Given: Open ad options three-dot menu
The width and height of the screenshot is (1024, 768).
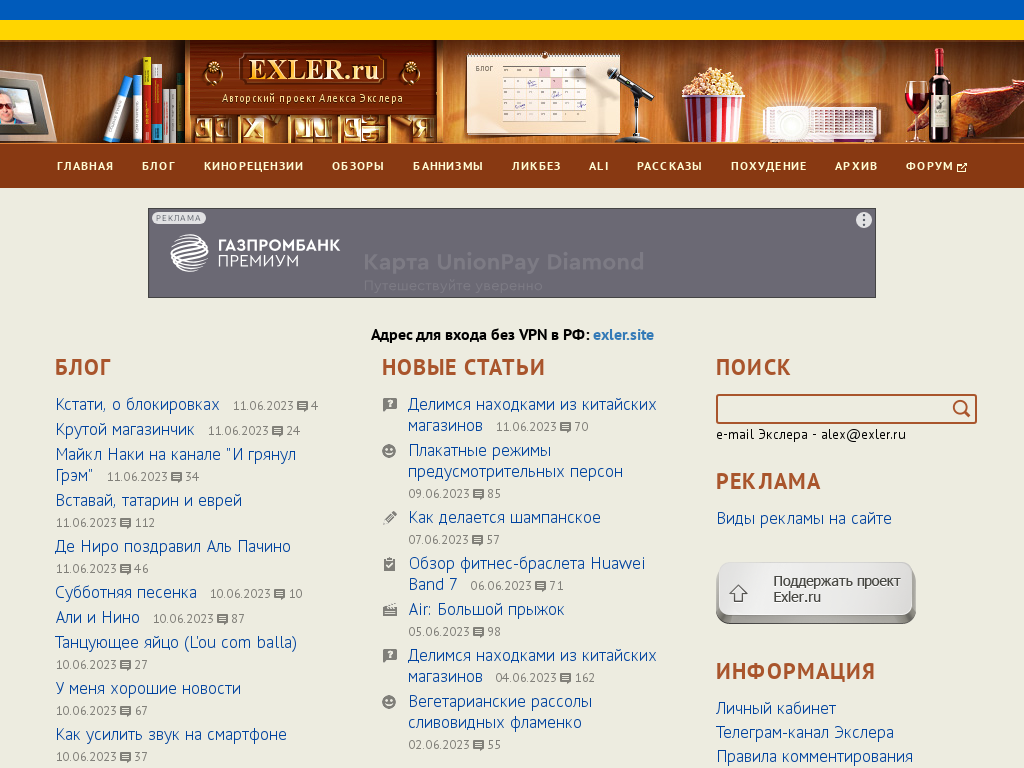Looking at the screenshot, I should pos(863,220).
